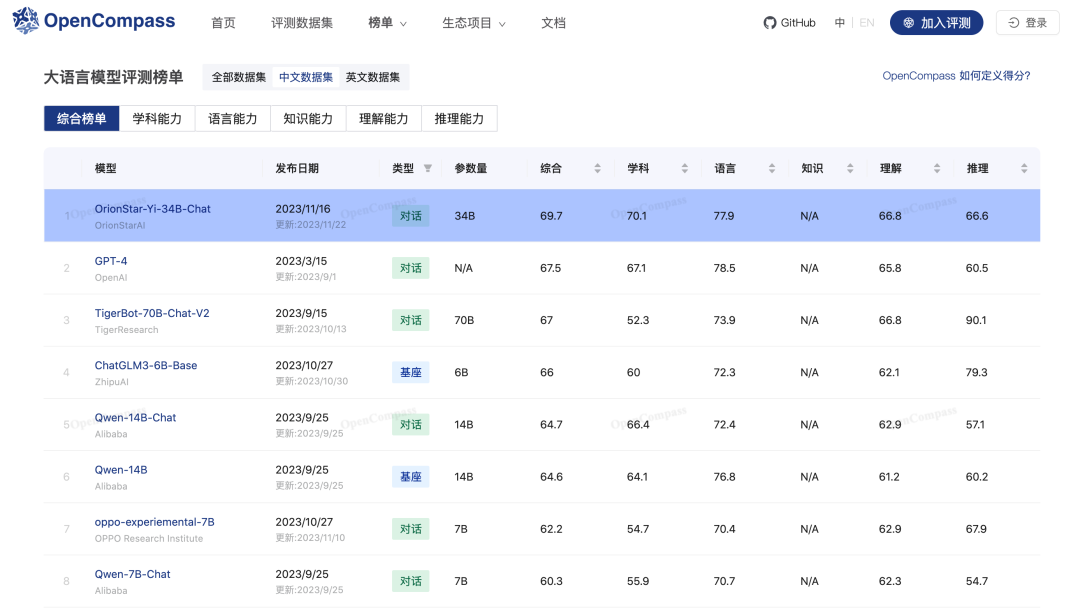Open the GitHub link
The image size is (1080, 613).
tap(789, 23)
